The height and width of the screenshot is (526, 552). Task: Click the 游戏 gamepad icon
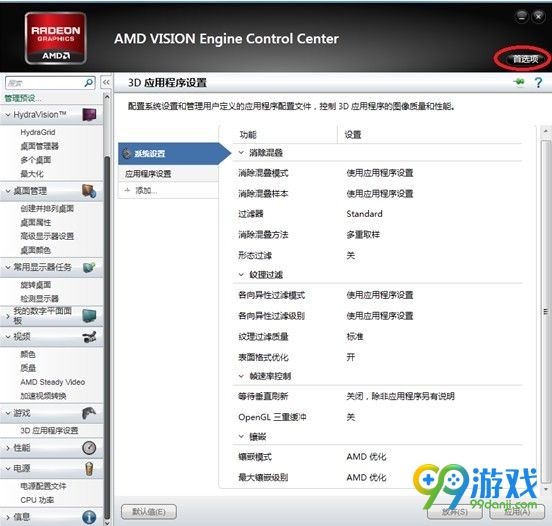(89, 413)
